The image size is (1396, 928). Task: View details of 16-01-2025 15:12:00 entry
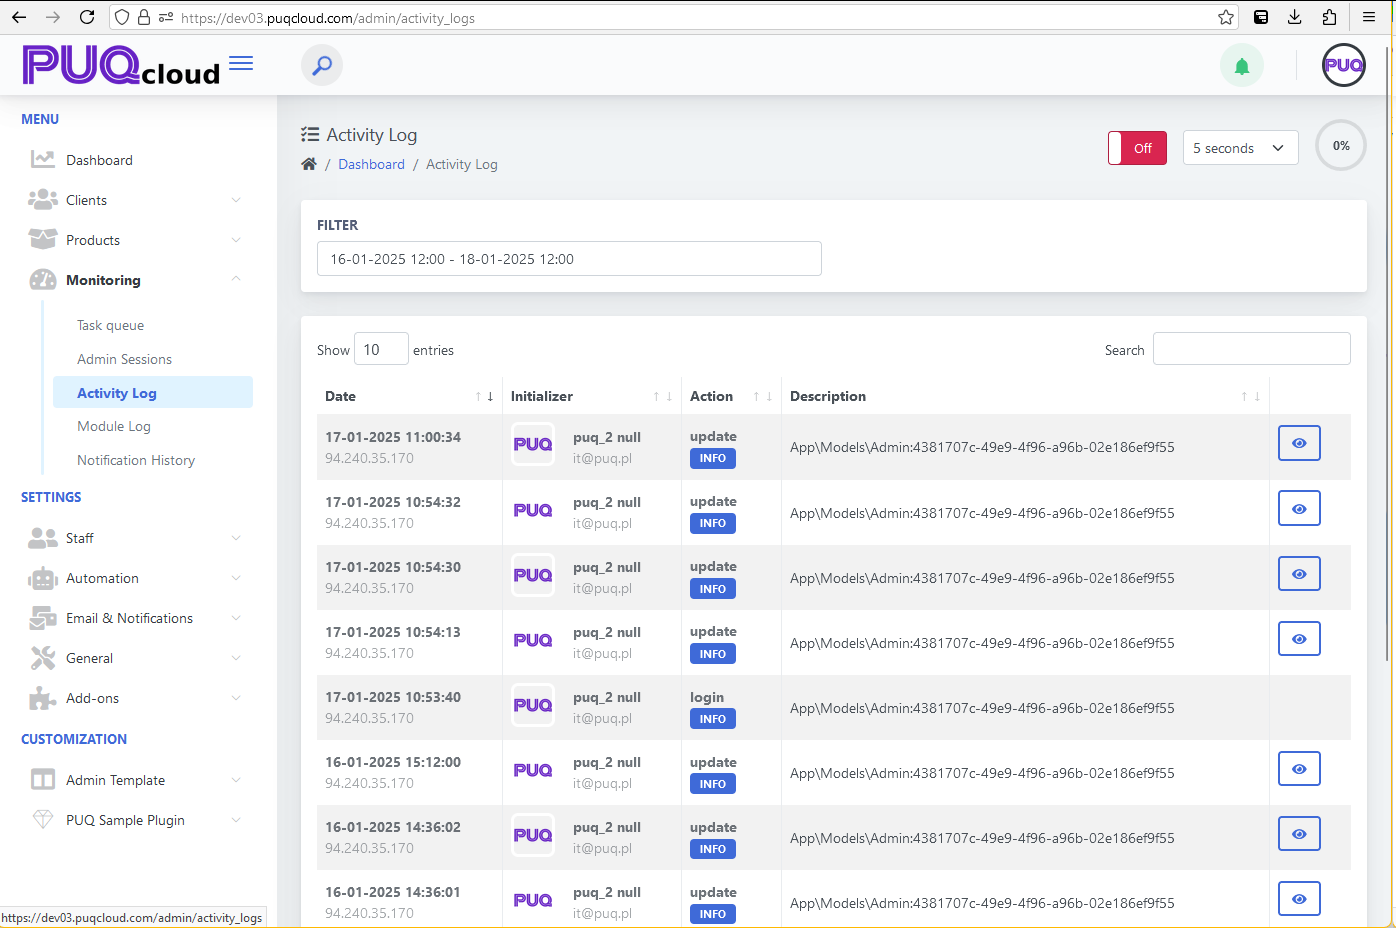[x=1299, y=769]
